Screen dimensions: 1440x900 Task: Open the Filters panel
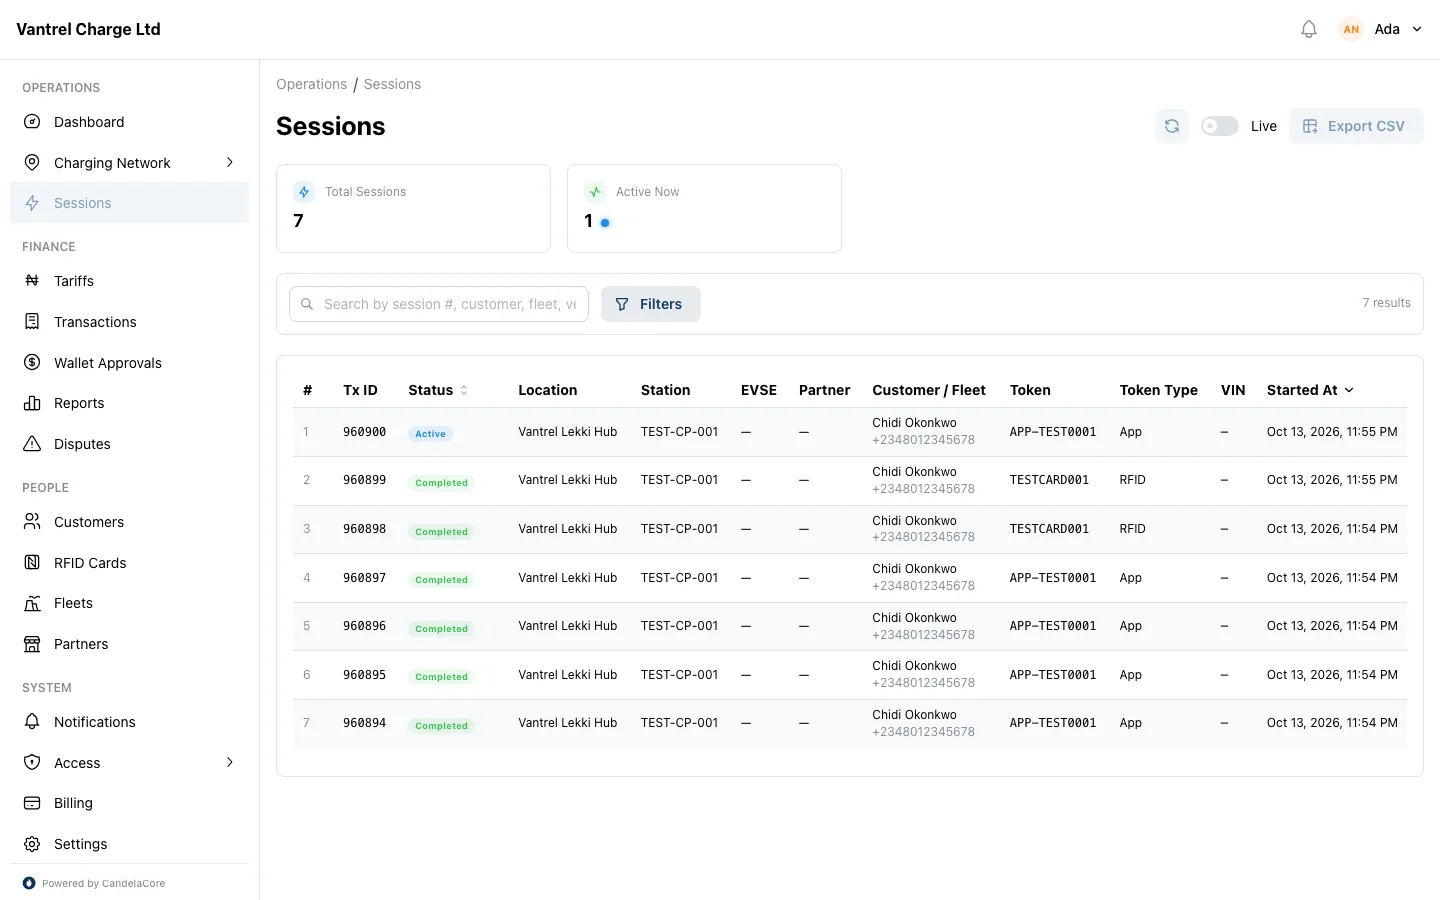tap(650, 304)
